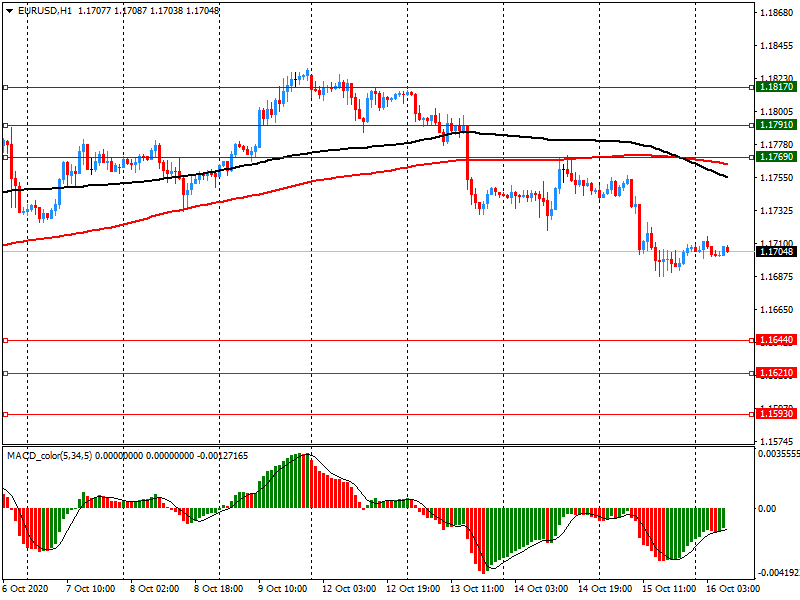800x600 pixels.
Task: Click price scale value 1.15745
Action: pyautogui.click(x=777, y=441)
